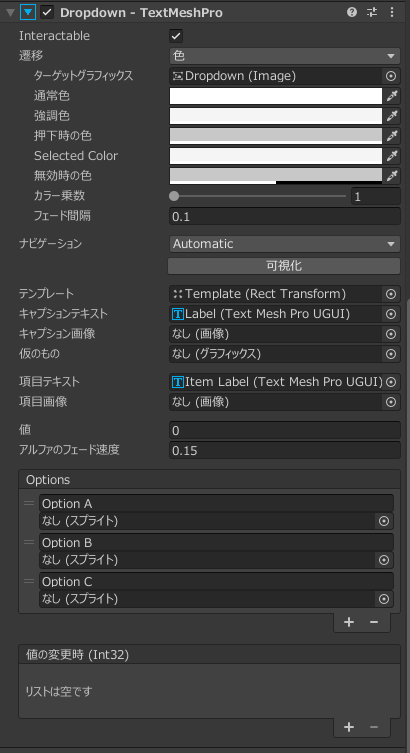Add a new entry to Options list
410x753 pixels.
349,622
